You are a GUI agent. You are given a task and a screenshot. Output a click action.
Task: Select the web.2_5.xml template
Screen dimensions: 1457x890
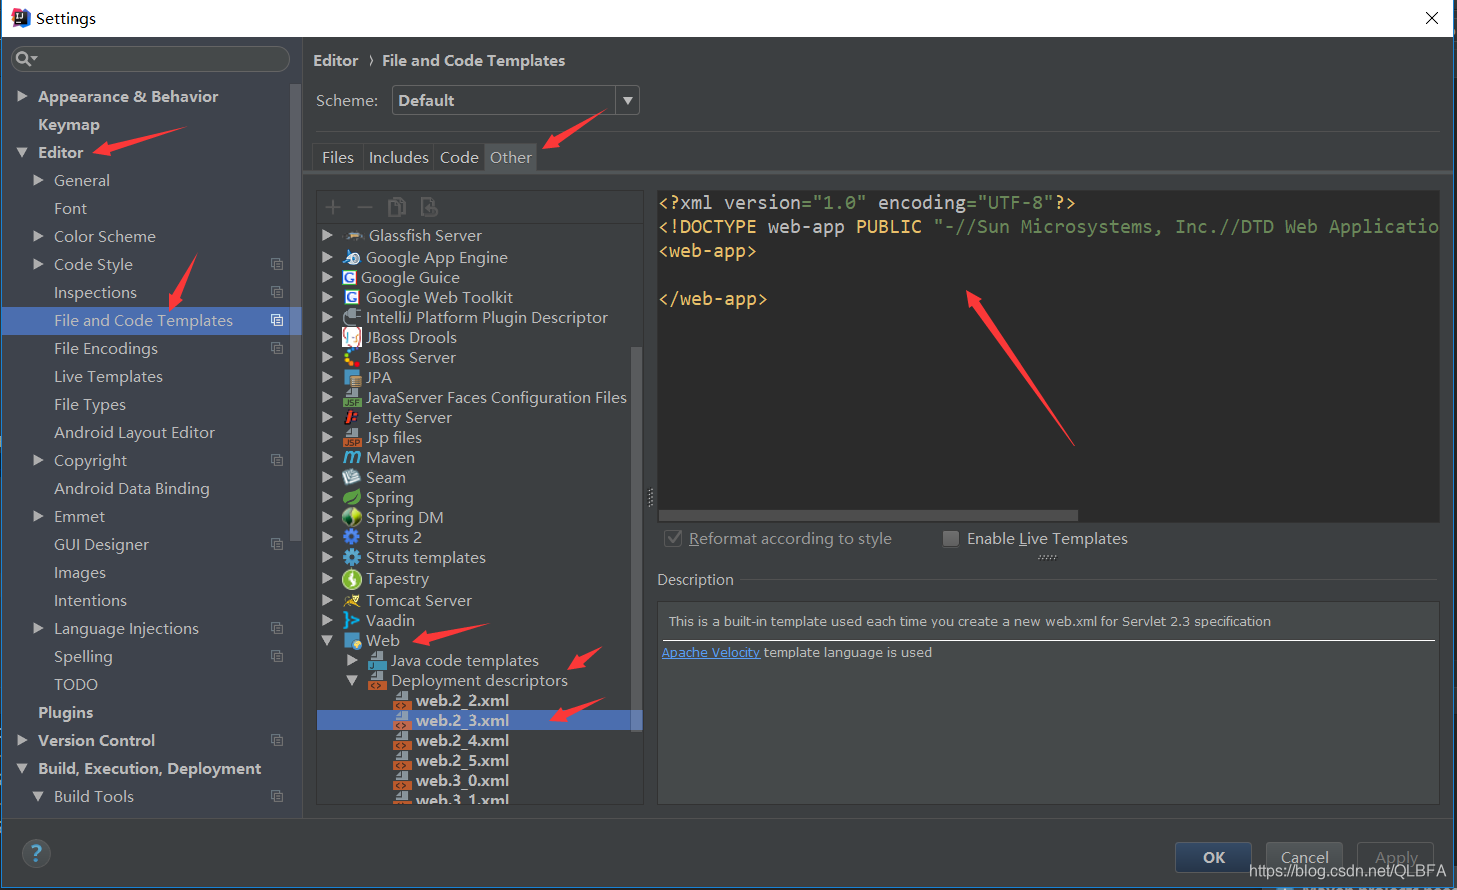462,760
